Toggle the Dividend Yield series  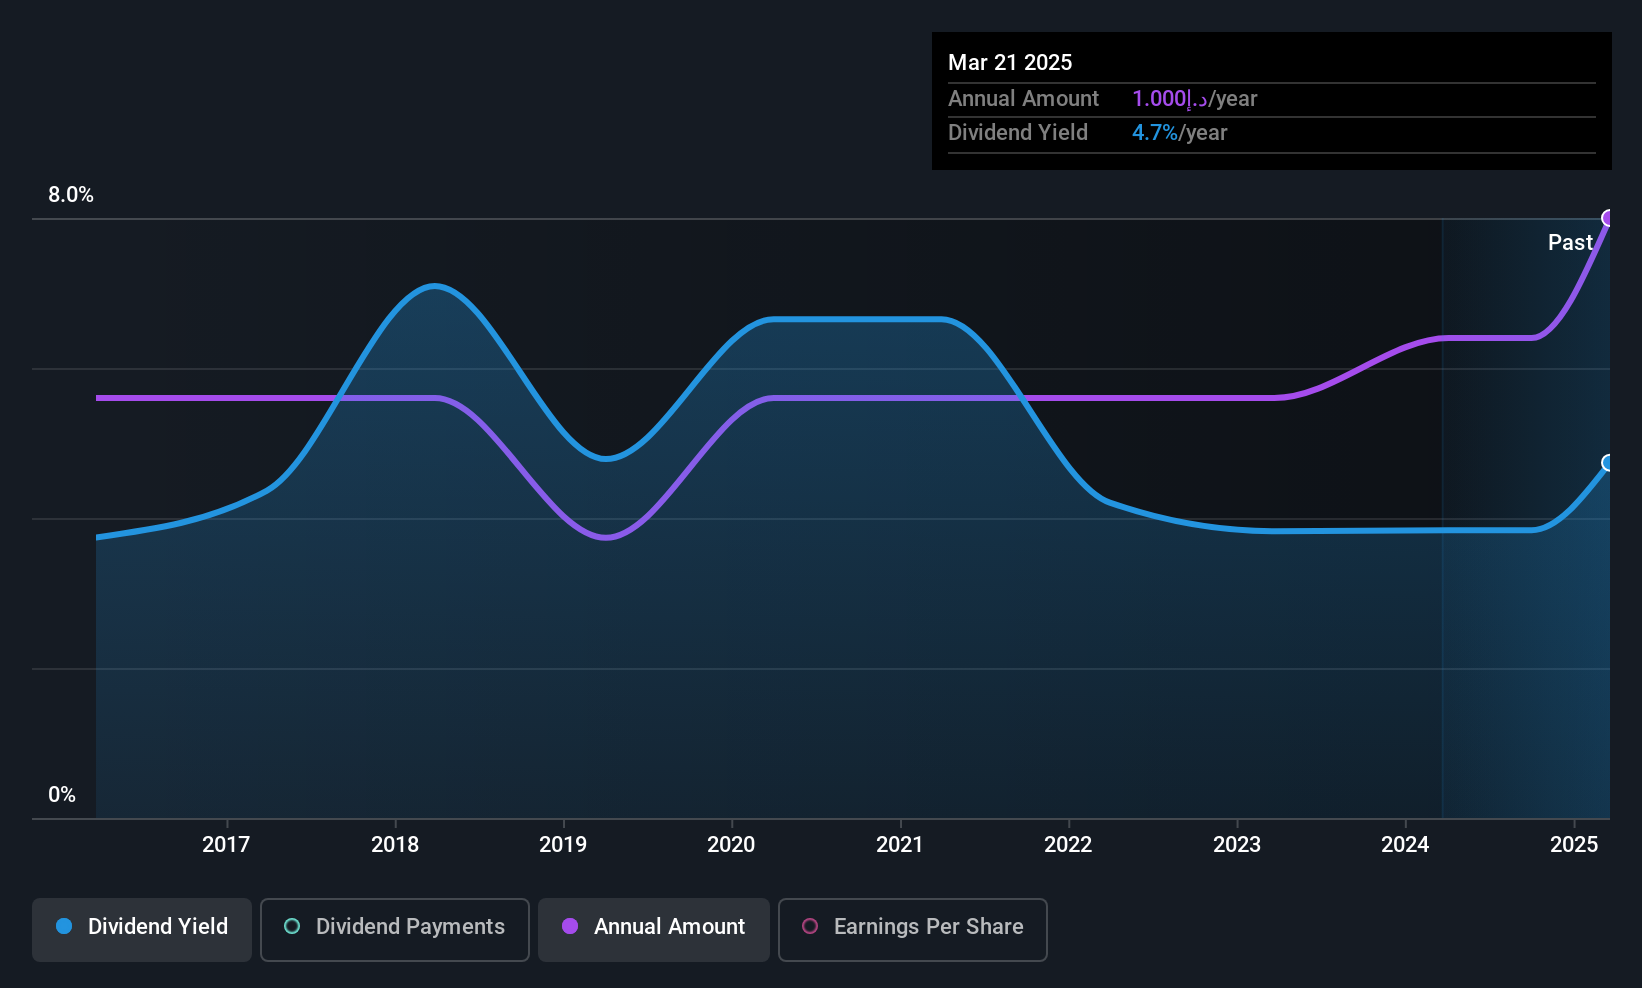pyautogui.click(x=142, y=930)
